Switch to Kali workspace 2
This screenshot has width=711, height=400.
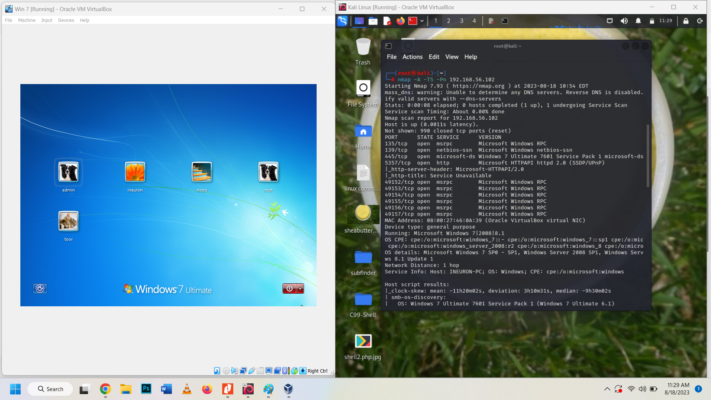pos(448,21)
